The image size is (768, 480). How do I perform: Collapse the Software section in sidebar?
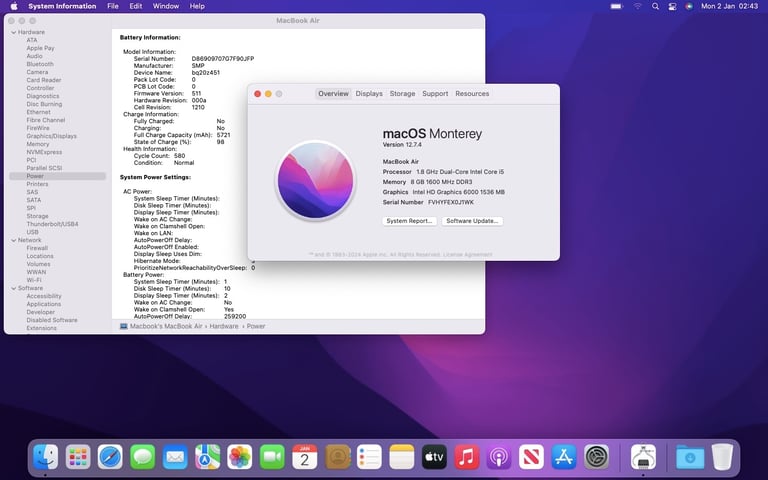pos(14,288)
